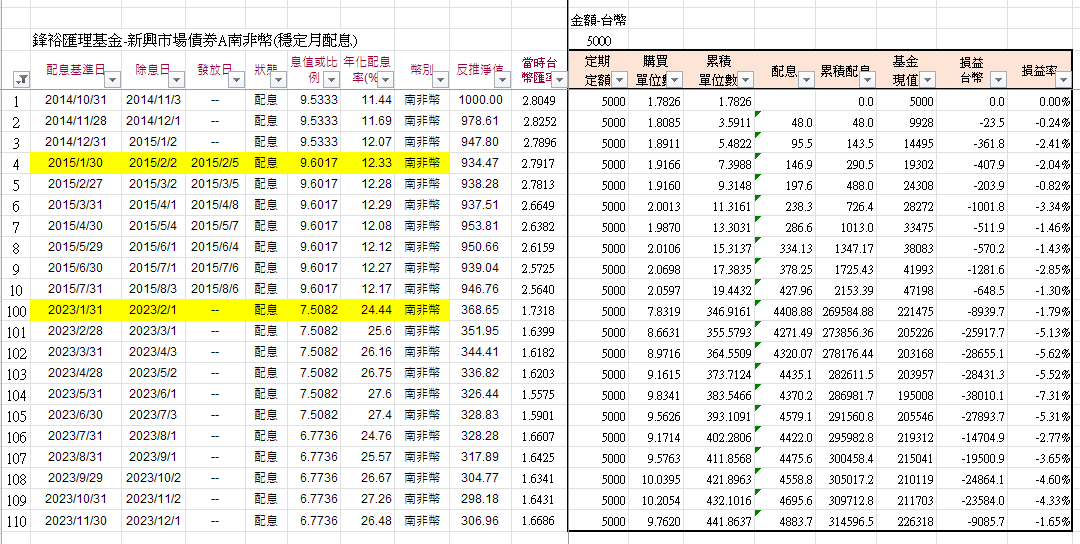Select the fund value cell 221475
Viewport: 1080px width, 544px height.
click(906, 310)
